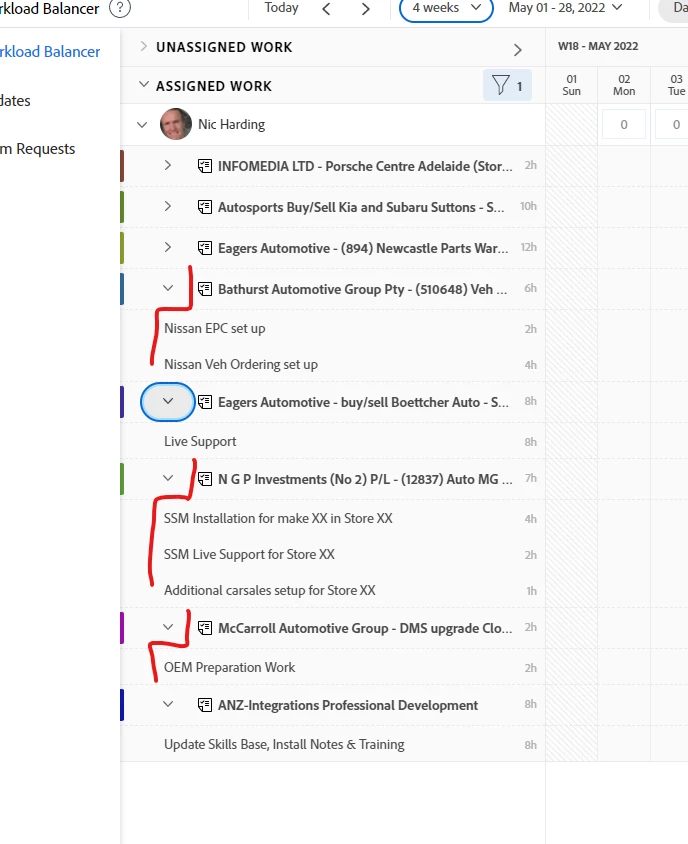Open the 4 weeks timeframe dropdown

pyautogui.click(x=446, y=8)
